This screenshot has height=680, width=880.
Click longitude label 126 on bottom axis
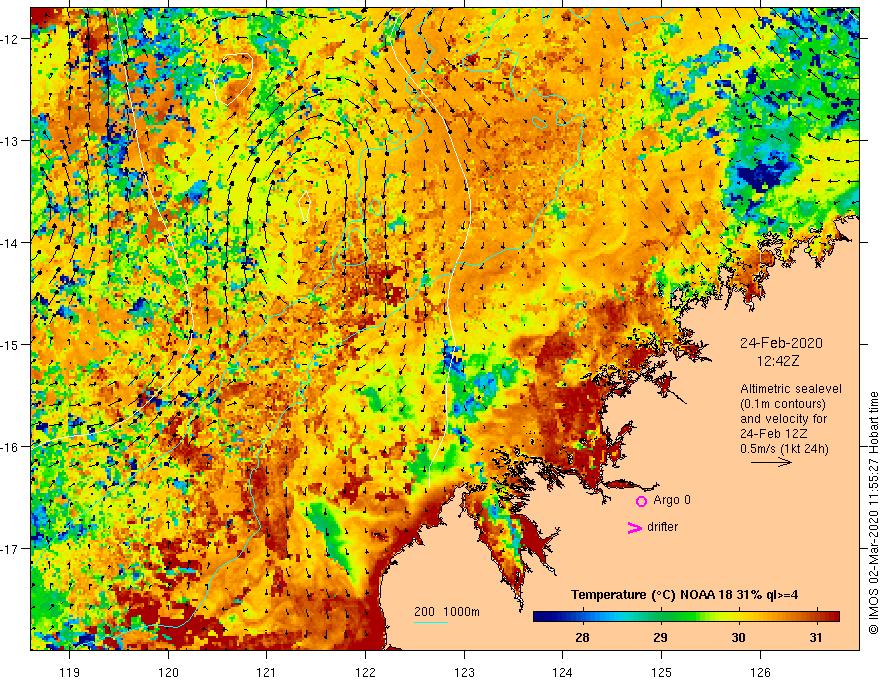click(760, 672)
